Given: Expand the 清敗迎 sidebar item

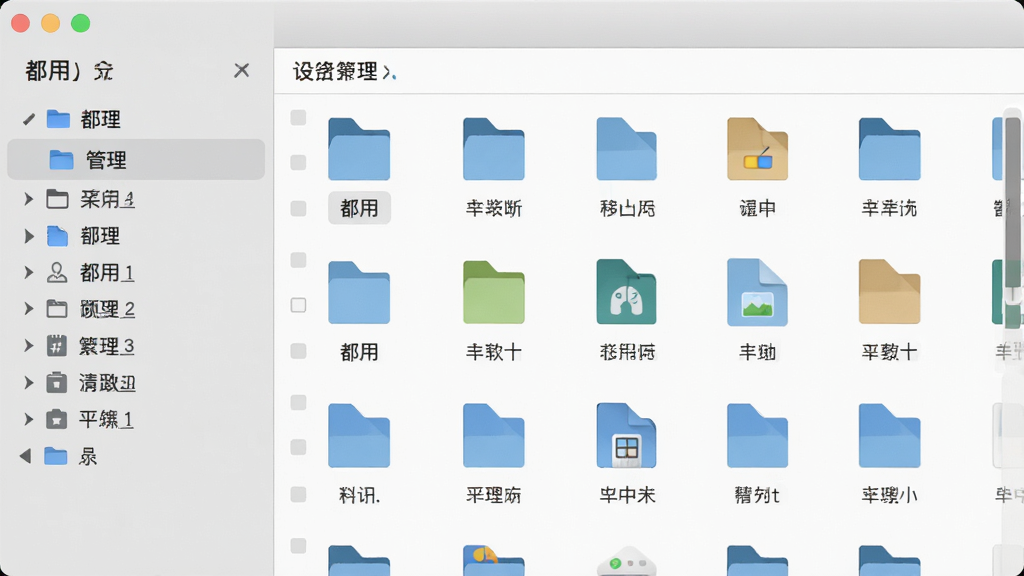Looking at the screenshot, I should click(x=29, y=382).
